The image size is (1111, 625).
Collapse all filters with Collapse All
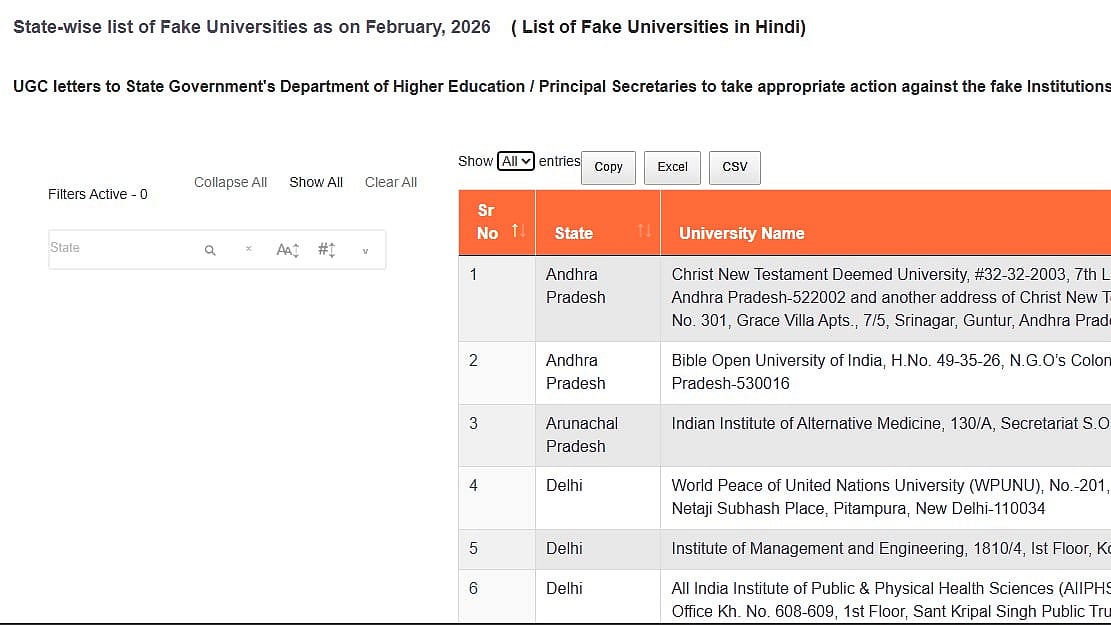[230, 182]
